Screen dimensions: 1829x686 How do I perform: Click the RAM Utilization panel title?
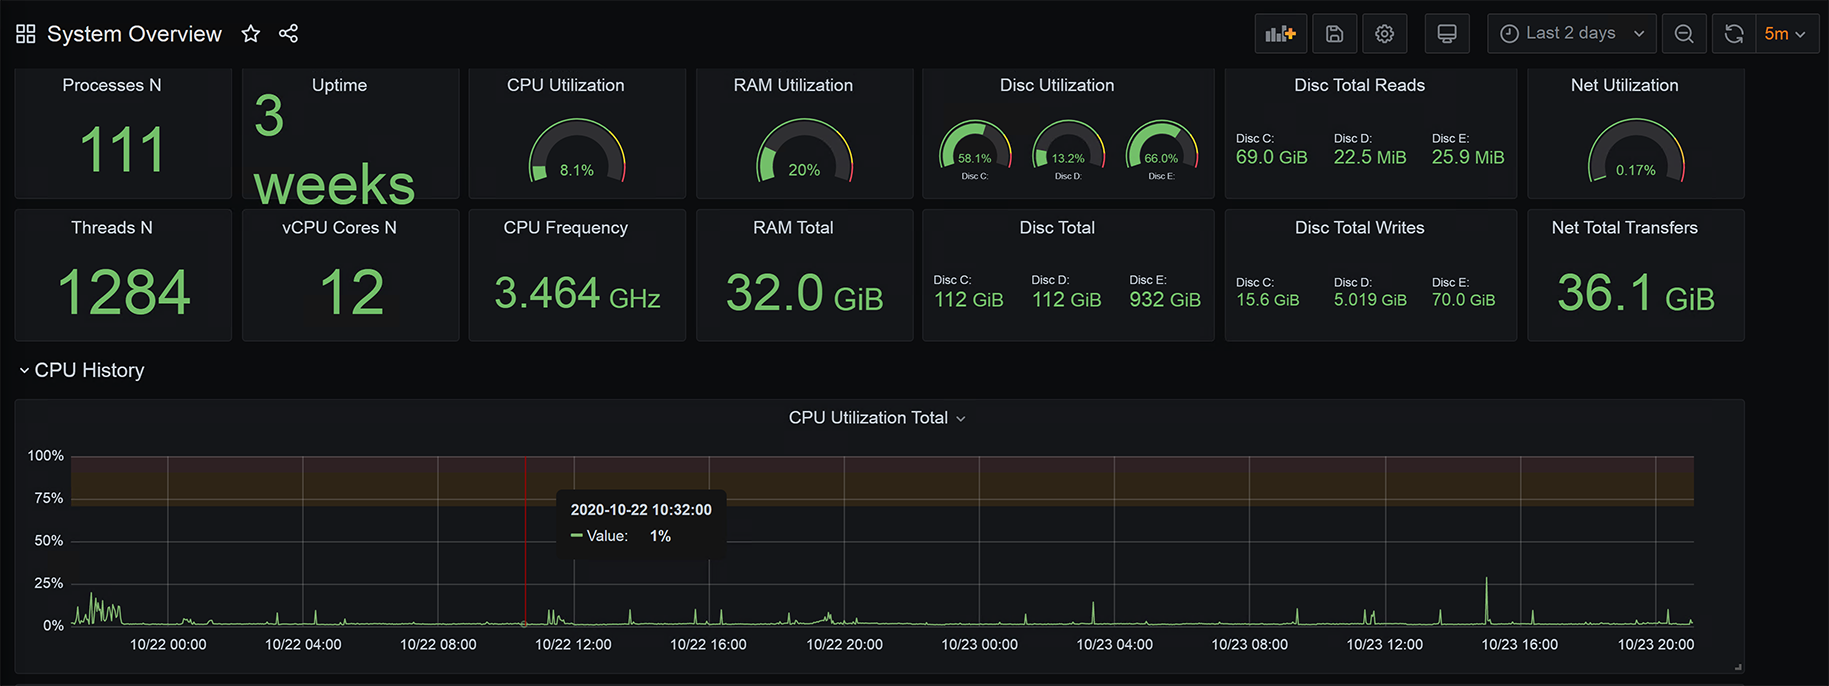tap(793, 85)
